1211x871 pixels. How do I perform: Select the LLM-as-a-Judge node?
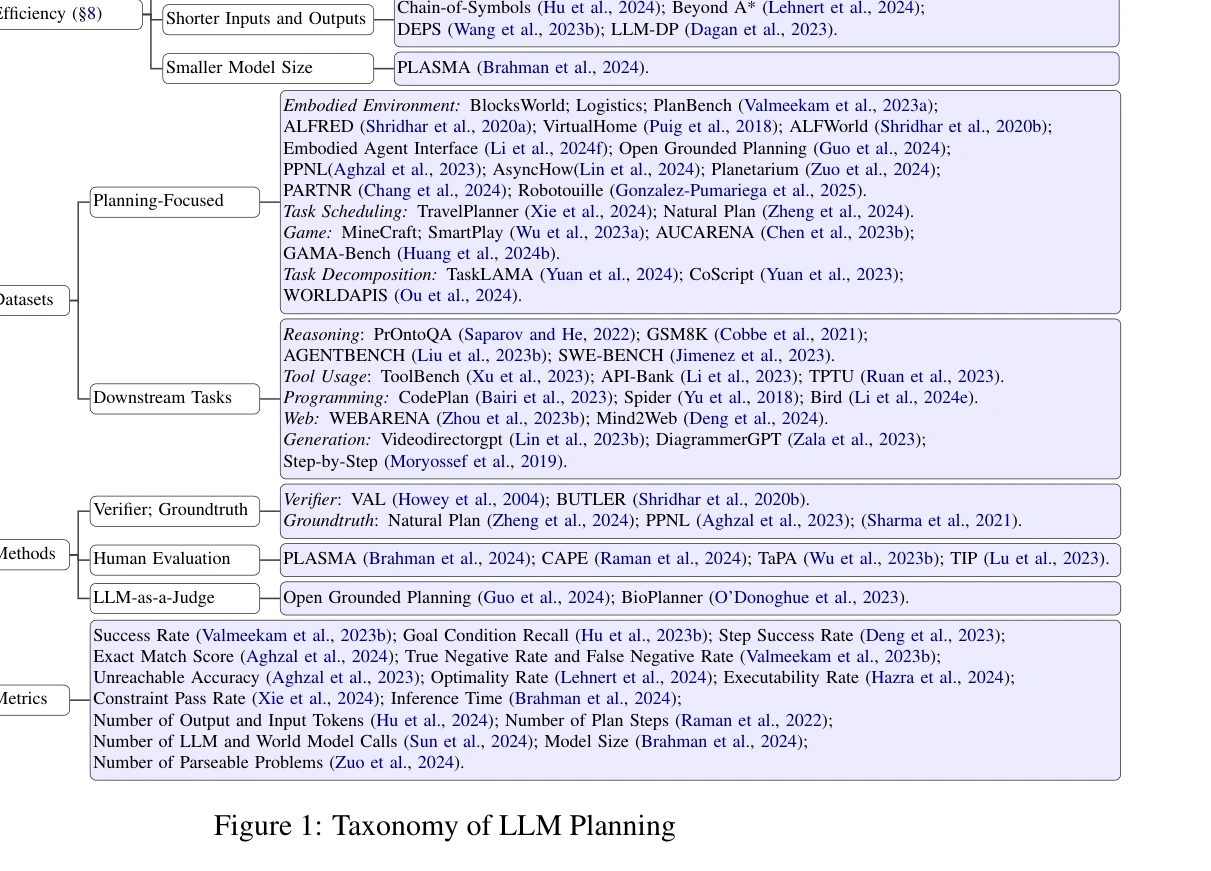175,598
